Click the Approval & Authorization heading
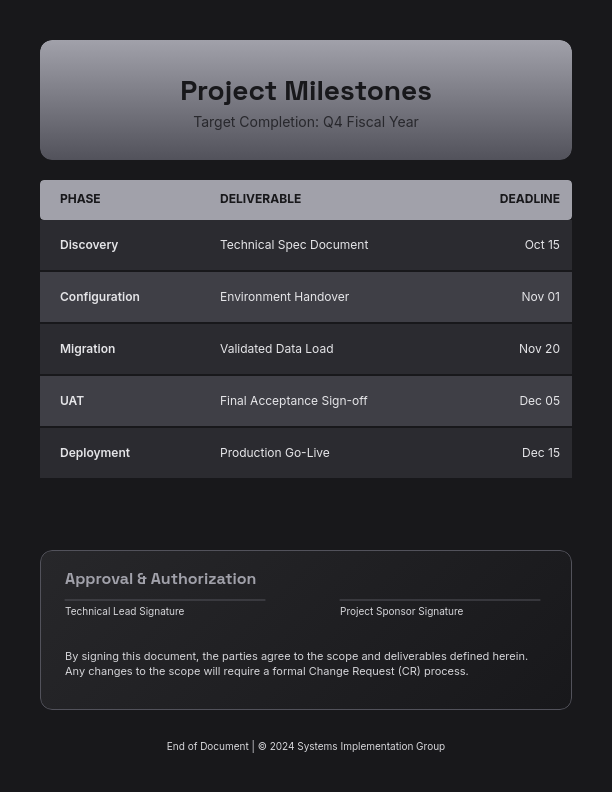This screenshot has width=612, height=792. click(160, 579)
